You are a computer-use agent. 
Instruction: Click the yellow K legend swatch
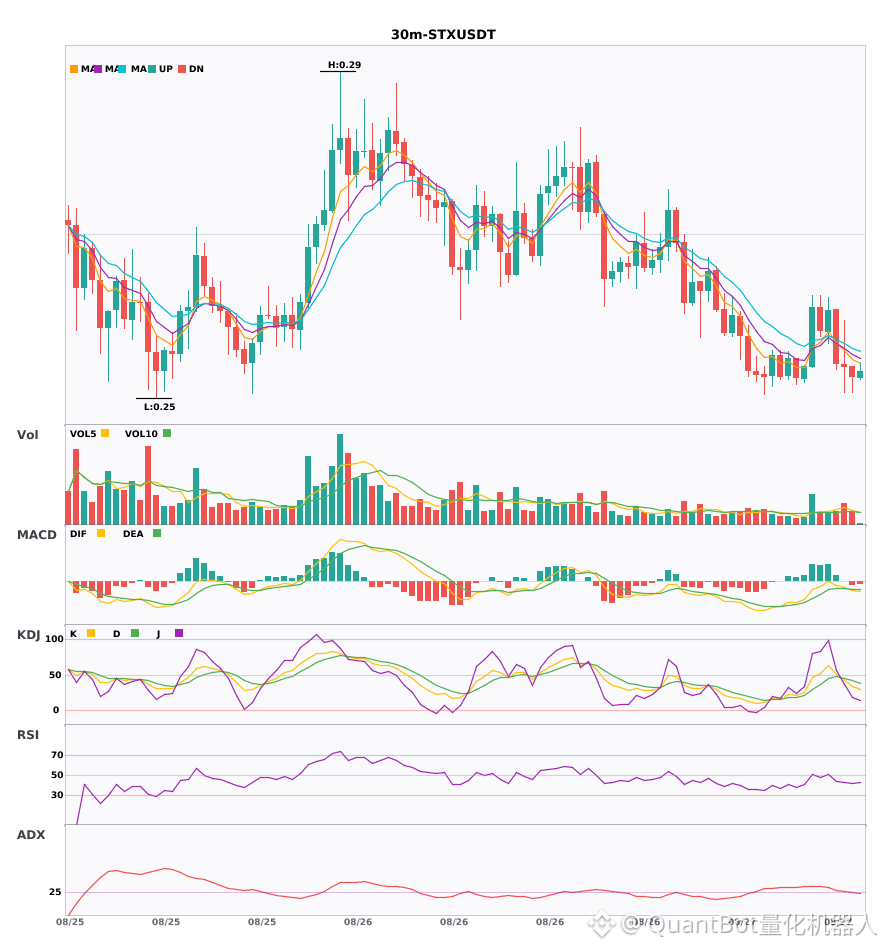click(x=91, y=633)
